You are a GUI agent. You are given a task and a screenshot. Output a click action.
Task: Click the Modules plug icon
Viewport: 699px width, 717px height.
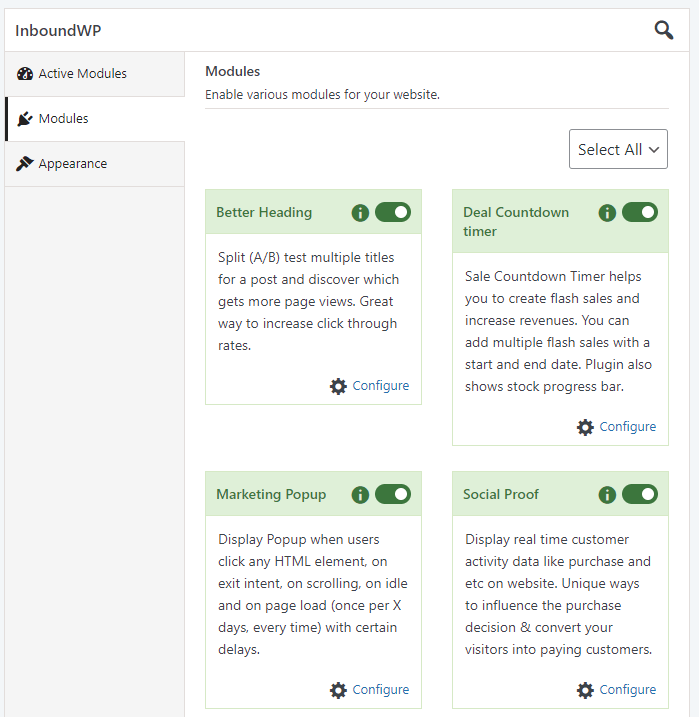25,119
